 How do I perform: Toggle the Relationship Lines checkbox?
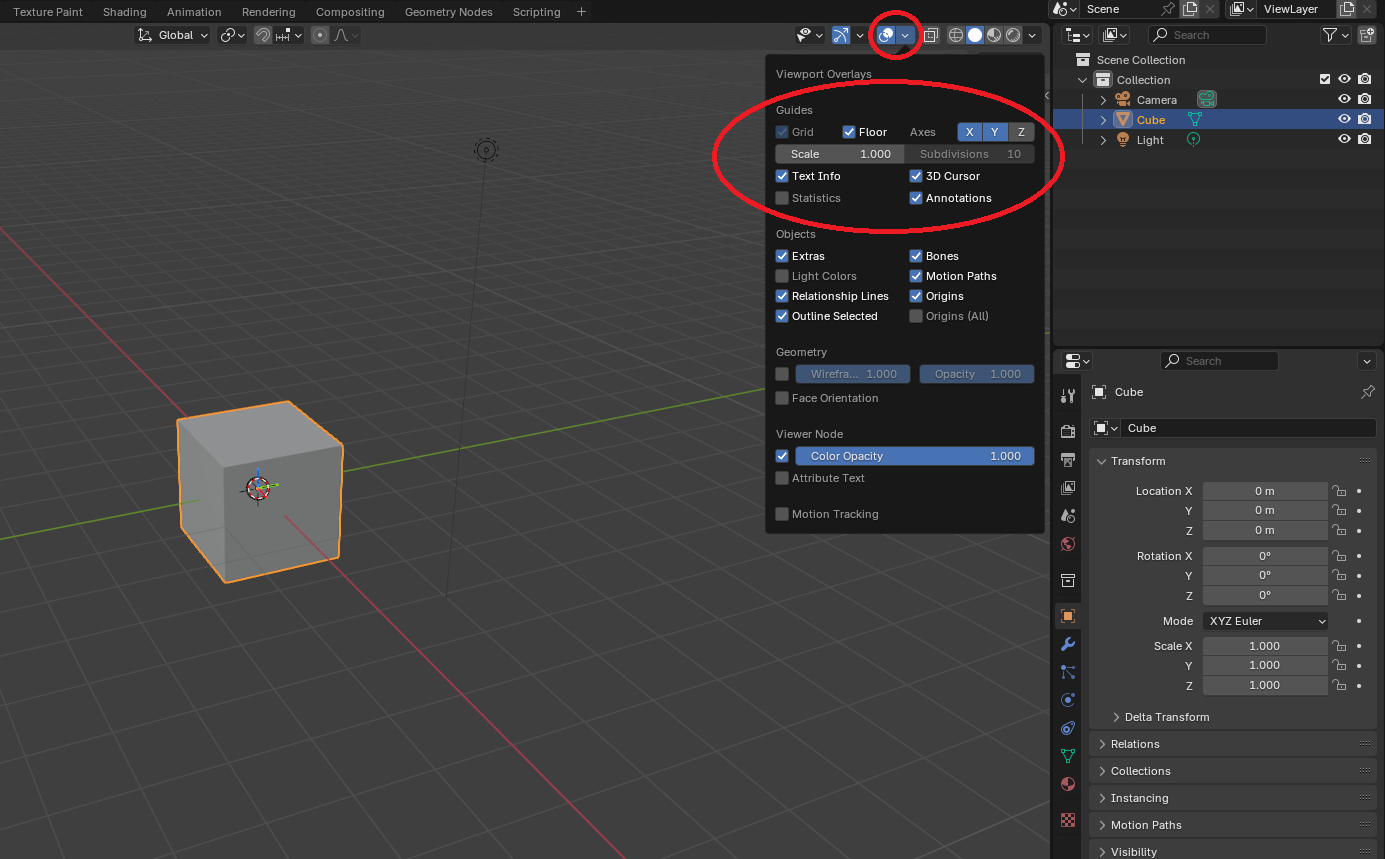click(782, 296)
